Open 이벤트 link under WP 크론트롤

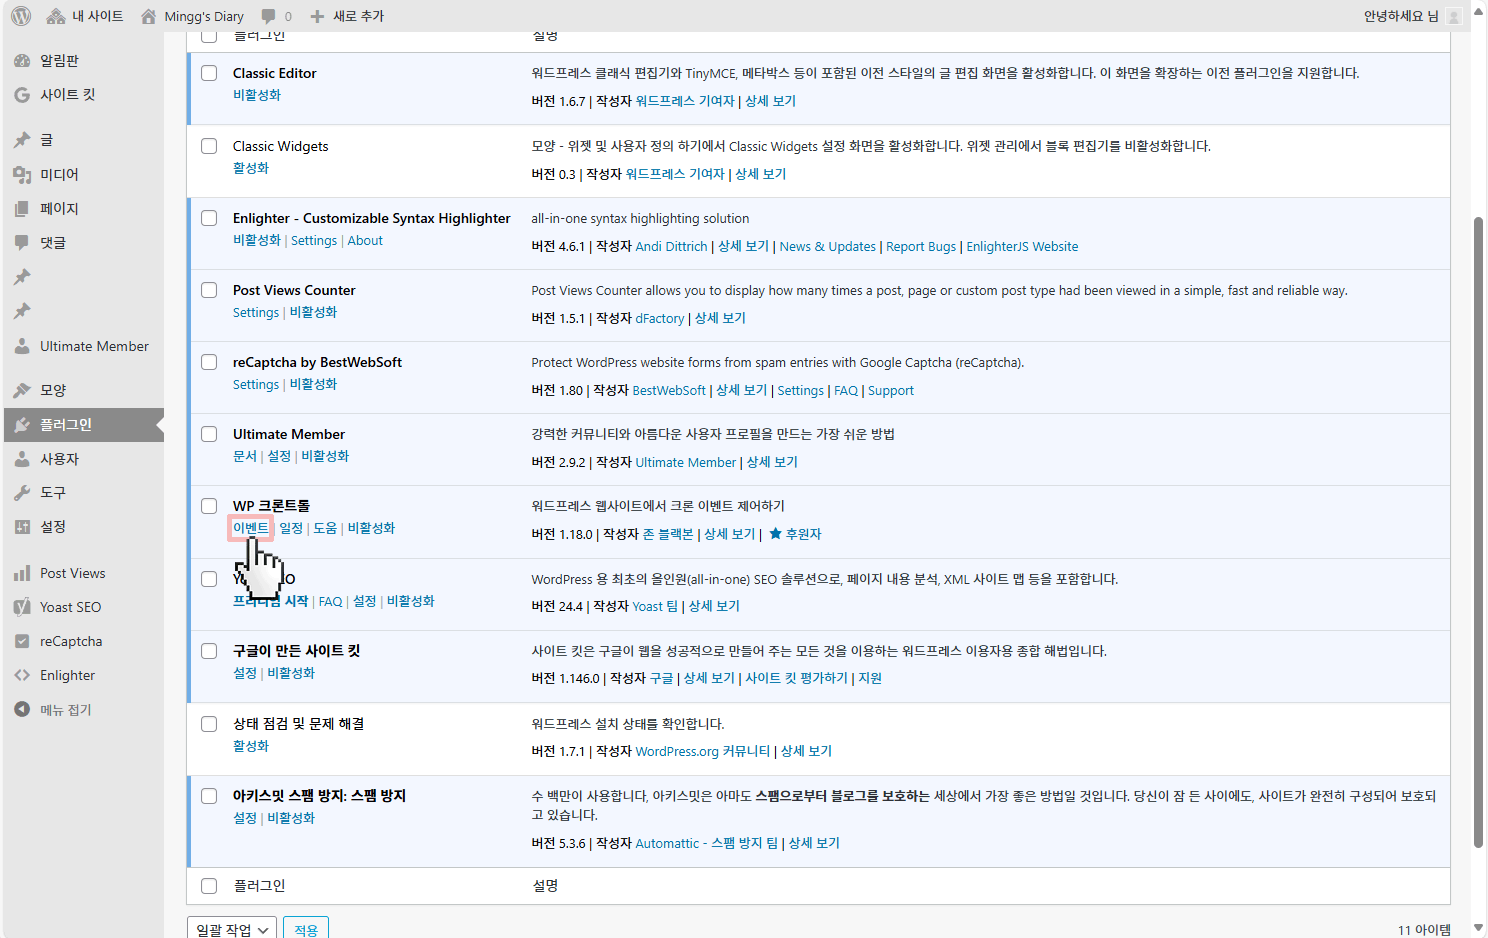251,528
